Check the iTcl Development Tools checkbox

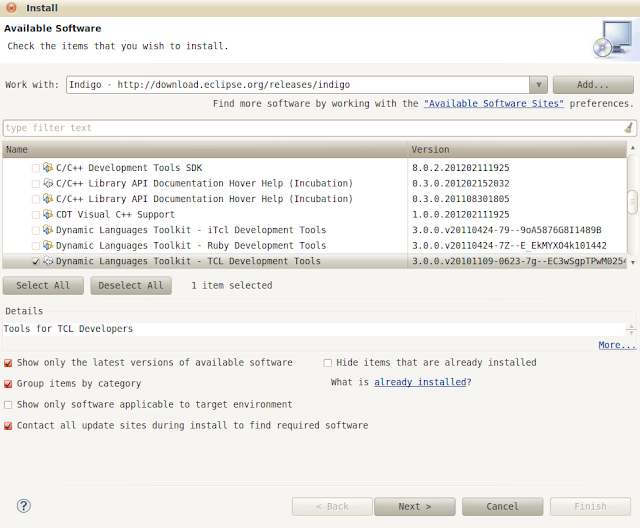pos(36,230)
